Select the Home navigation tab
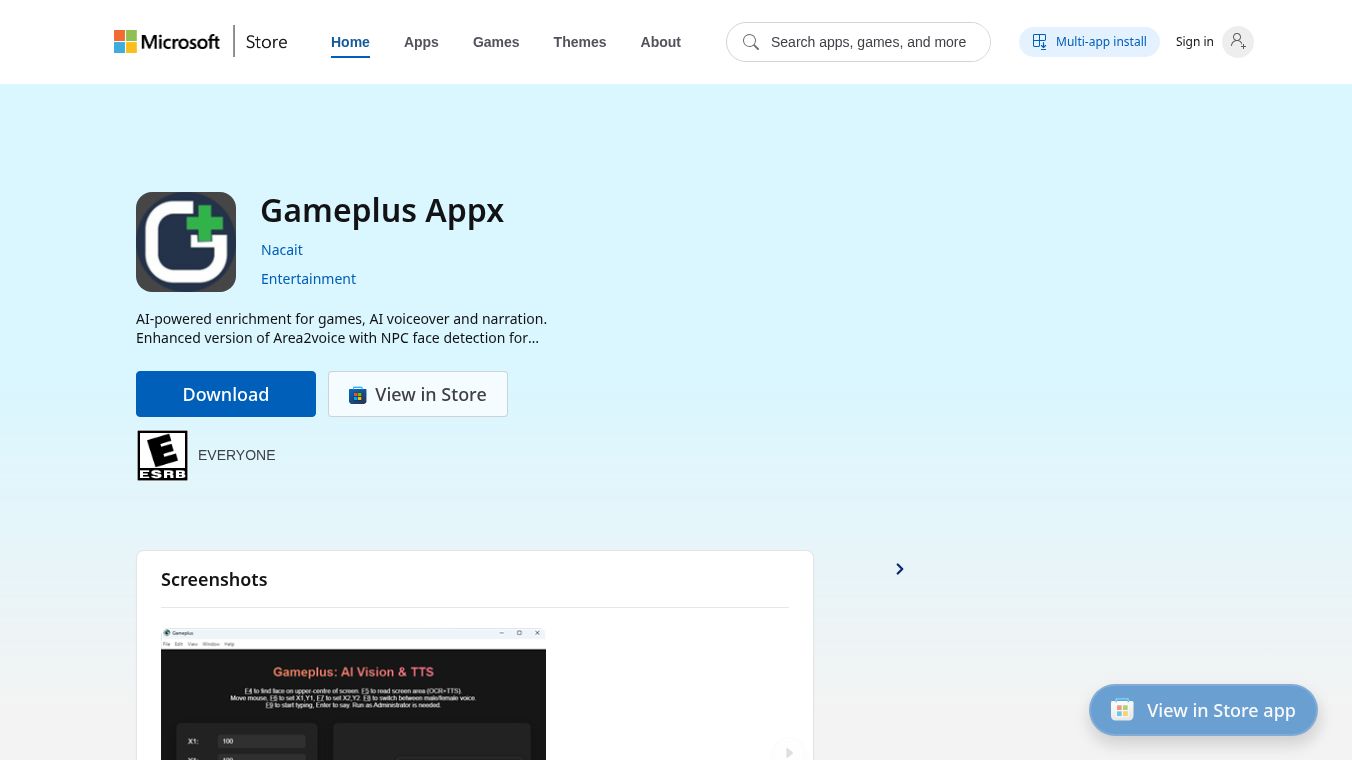Screen dimensions: 1352x760 [350, 42]
